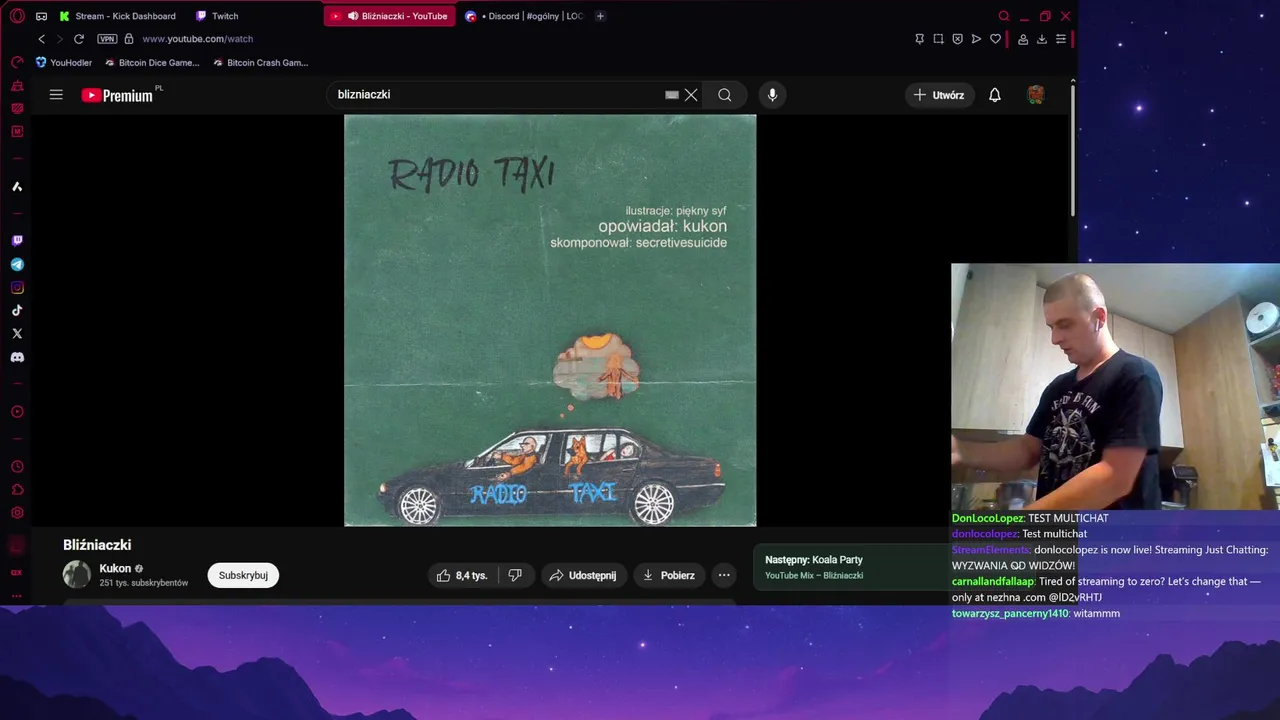Open TikTok in the Opera sidebar
Screen dimensions: 1280x720
(x=17, y=311)
